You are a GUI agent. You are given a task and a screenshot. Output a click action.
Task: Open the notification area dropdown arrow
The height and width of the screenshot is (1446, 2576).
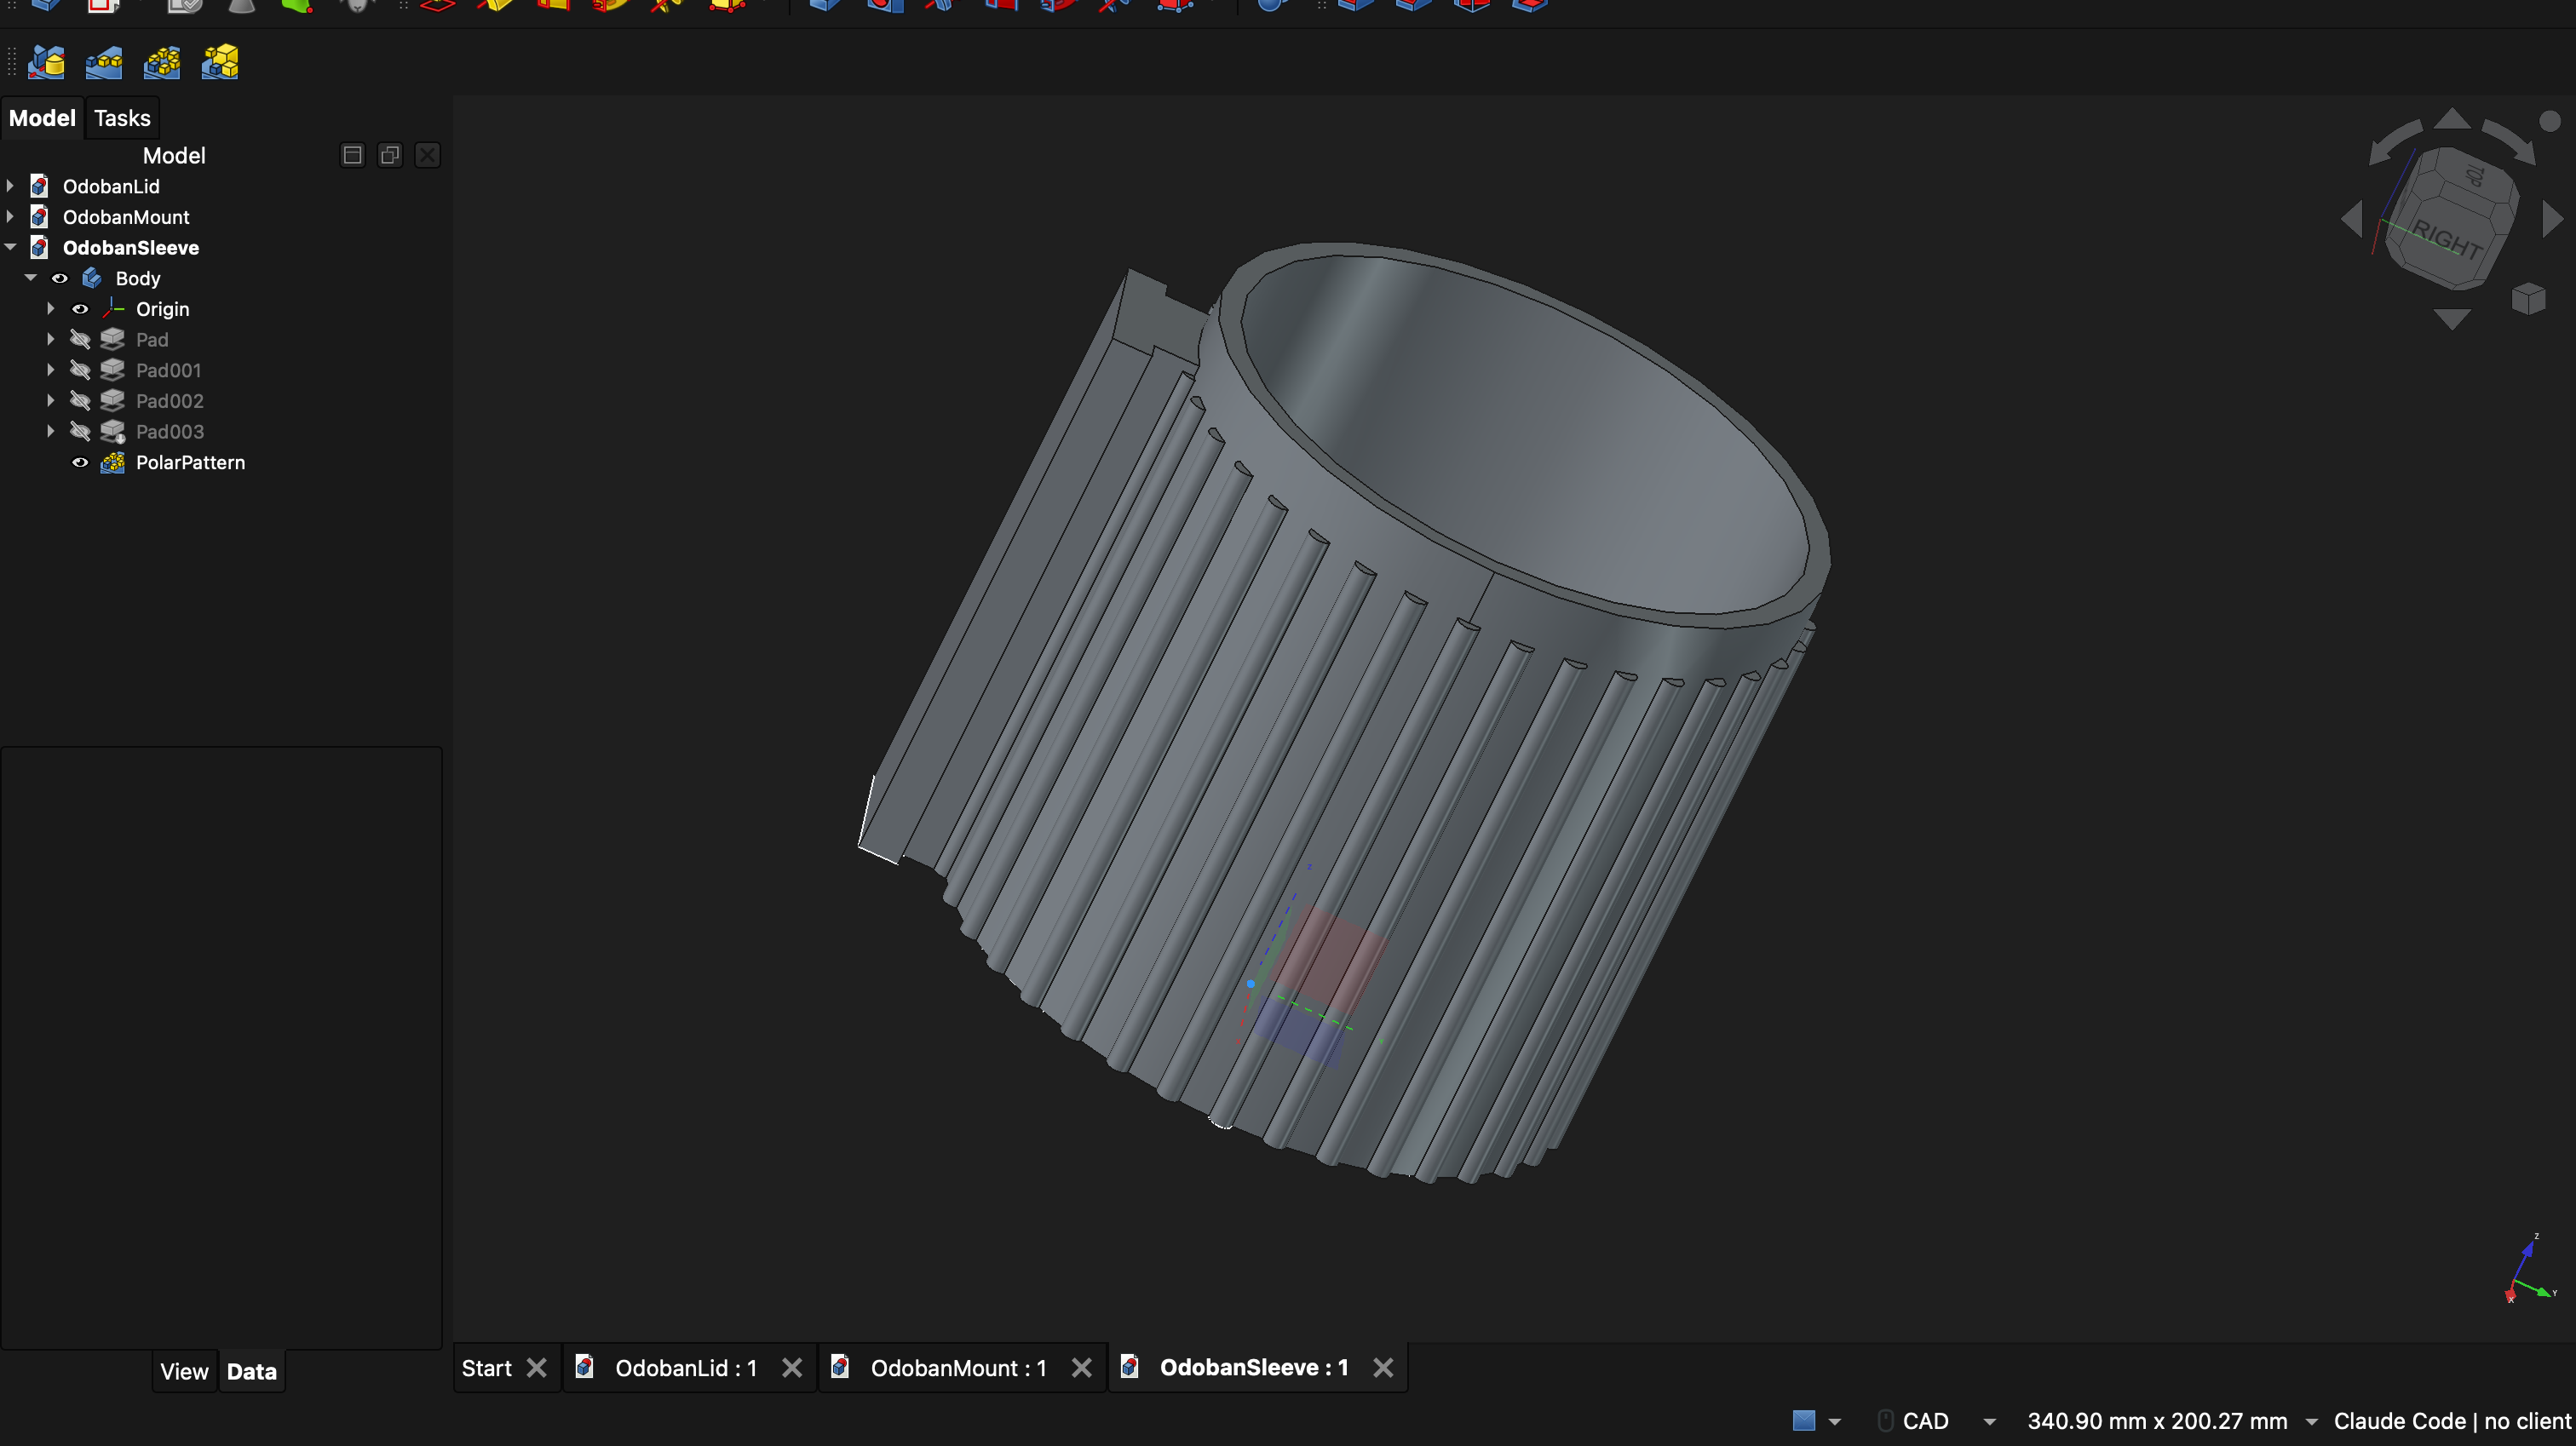coord(1835,1422)
